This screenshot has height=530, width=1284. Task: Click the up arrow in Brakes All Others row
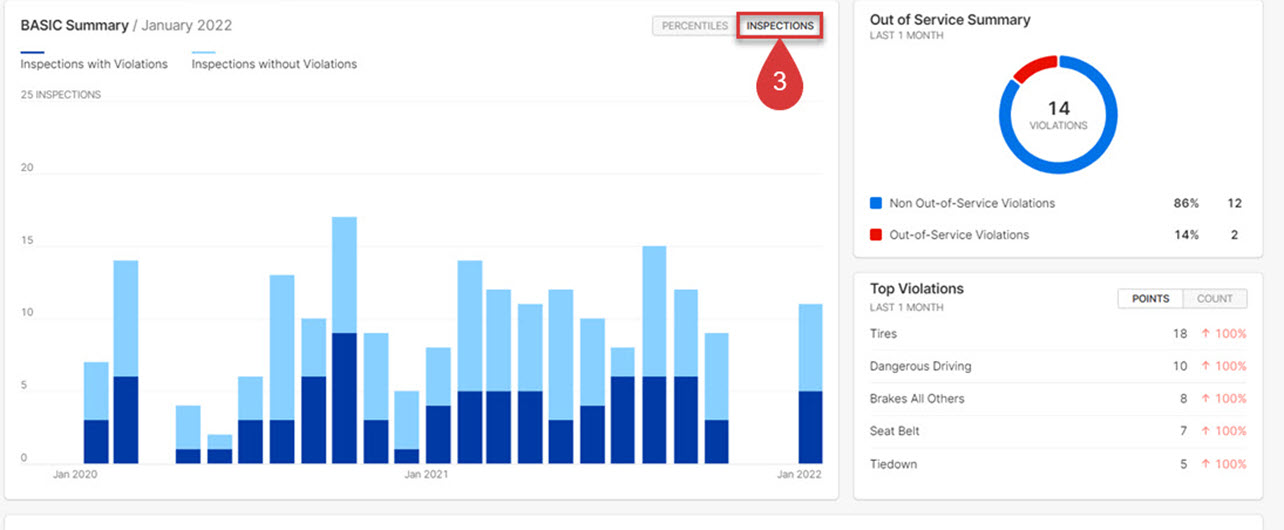[1204, 399]
